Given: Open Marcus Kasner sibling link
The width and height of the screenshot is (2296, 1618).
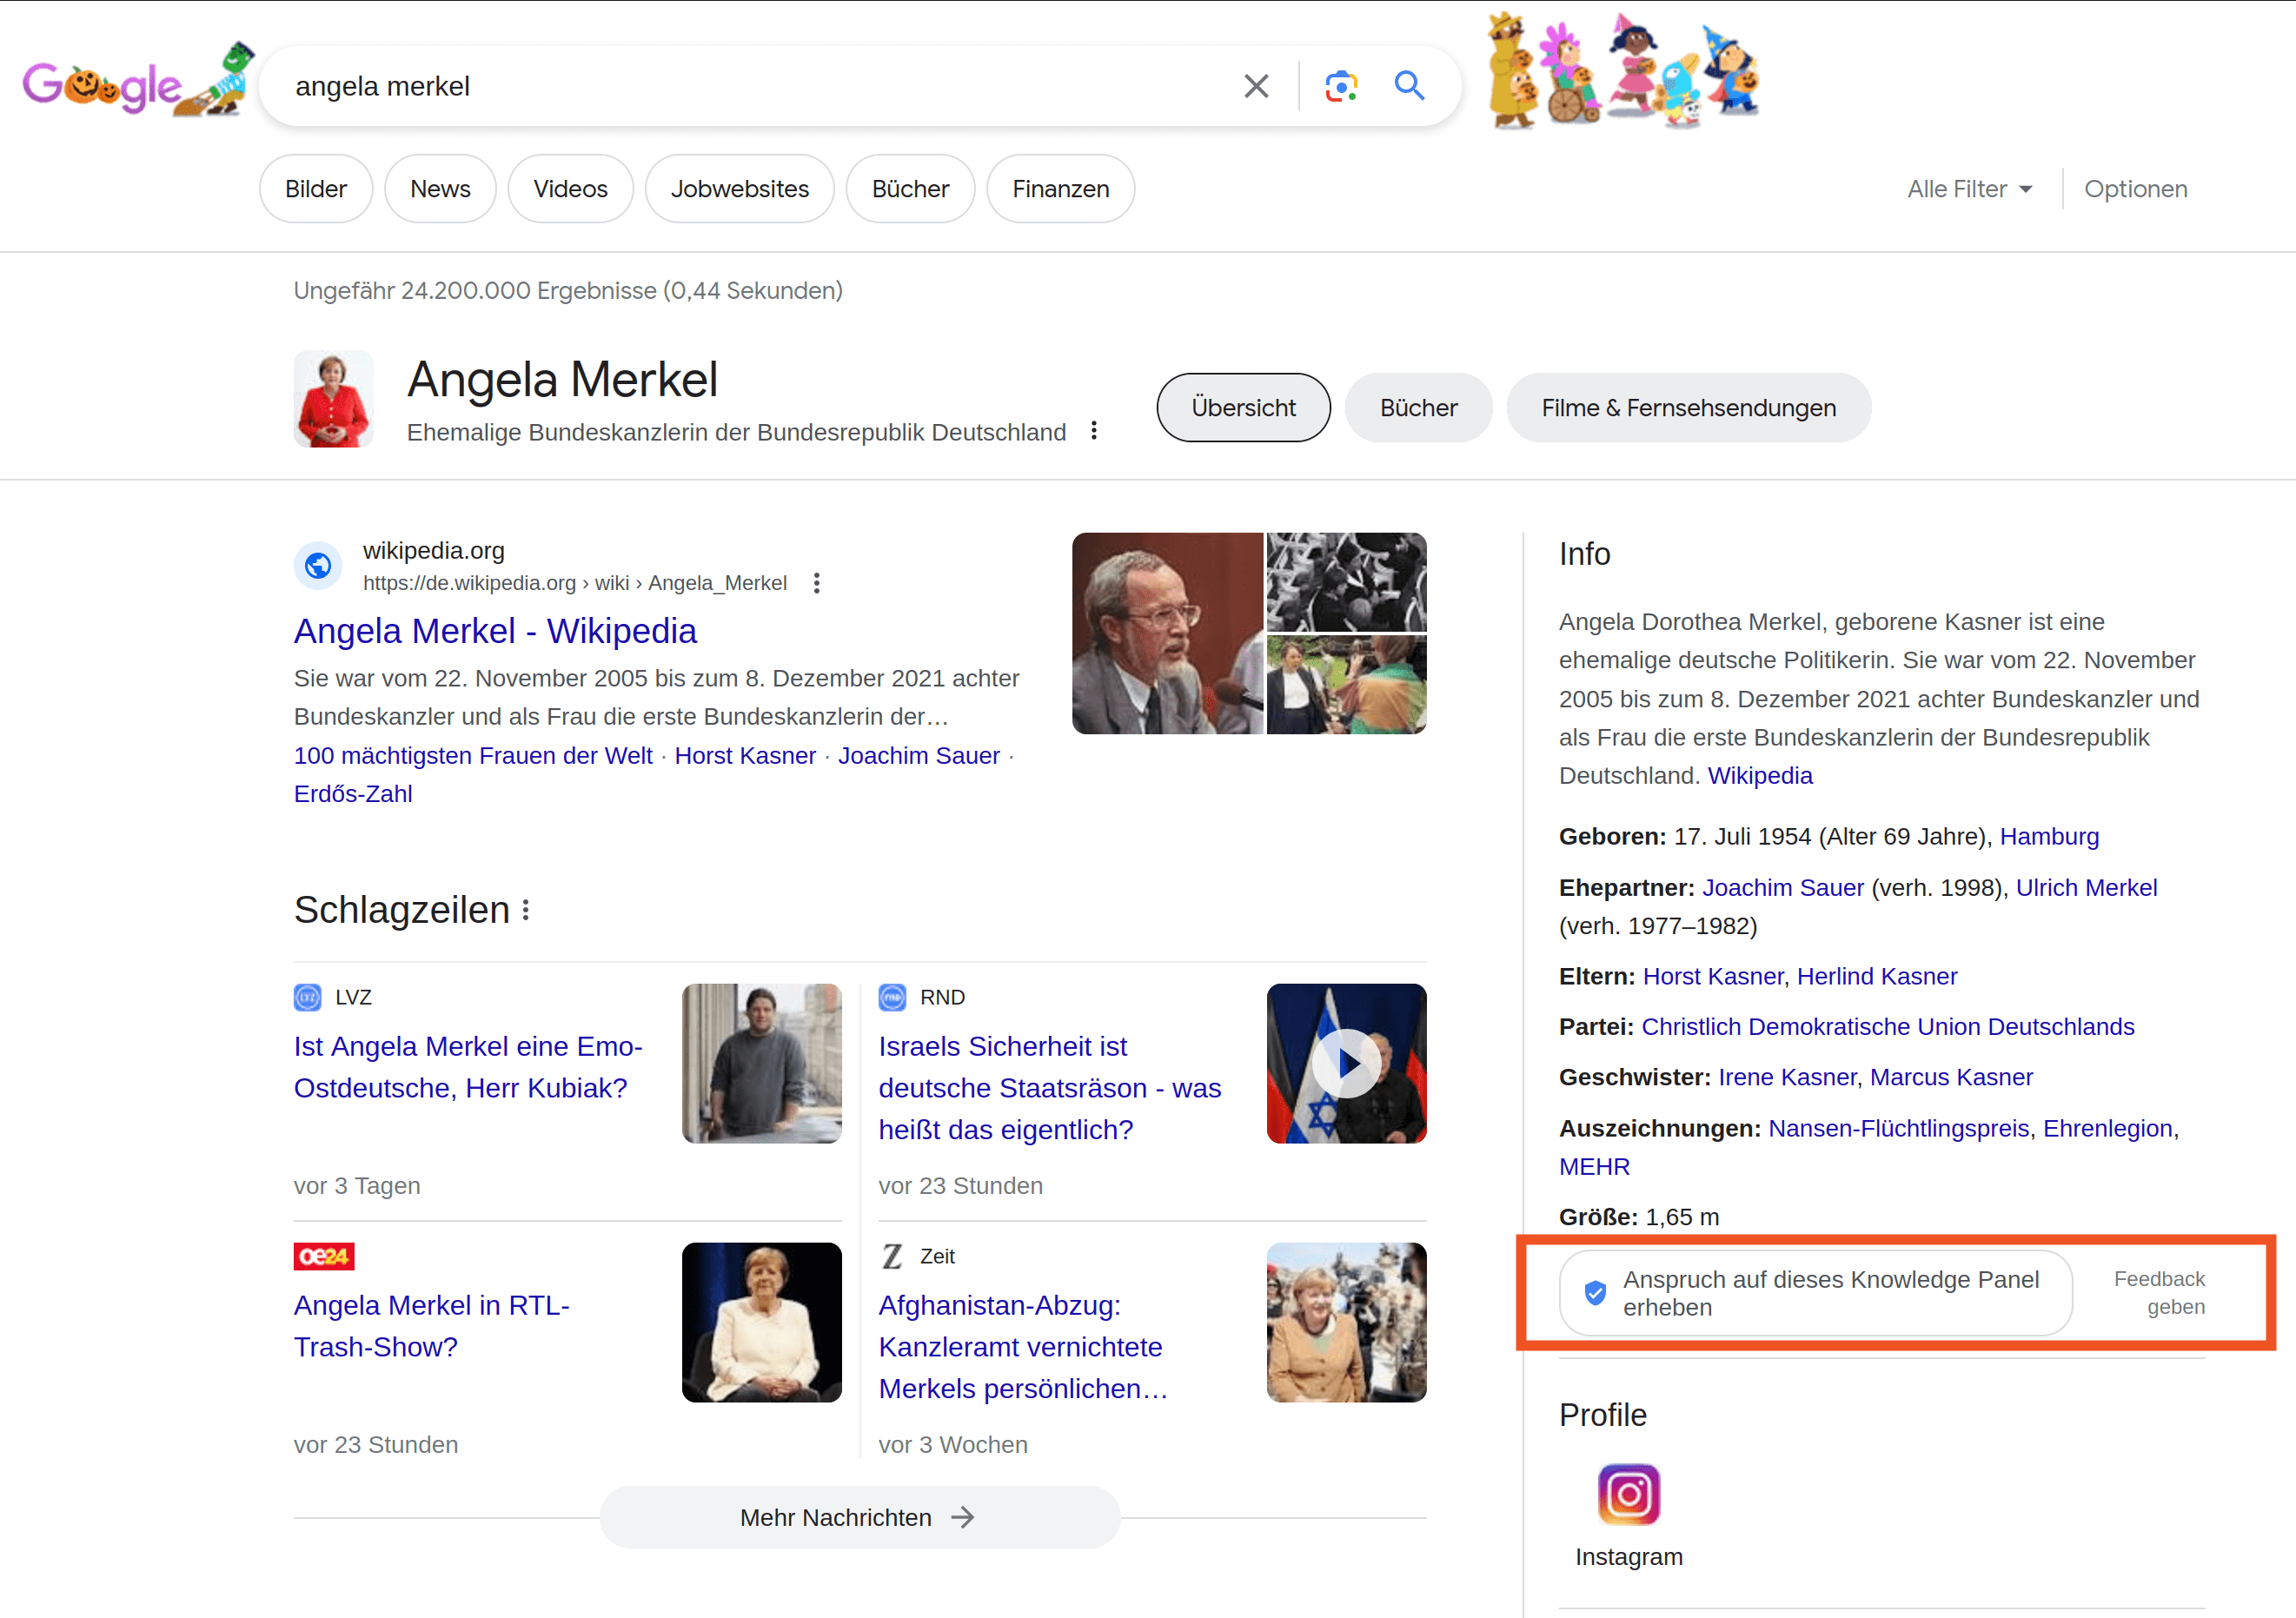Looking at the screenshot, I should [1951, 1078].
